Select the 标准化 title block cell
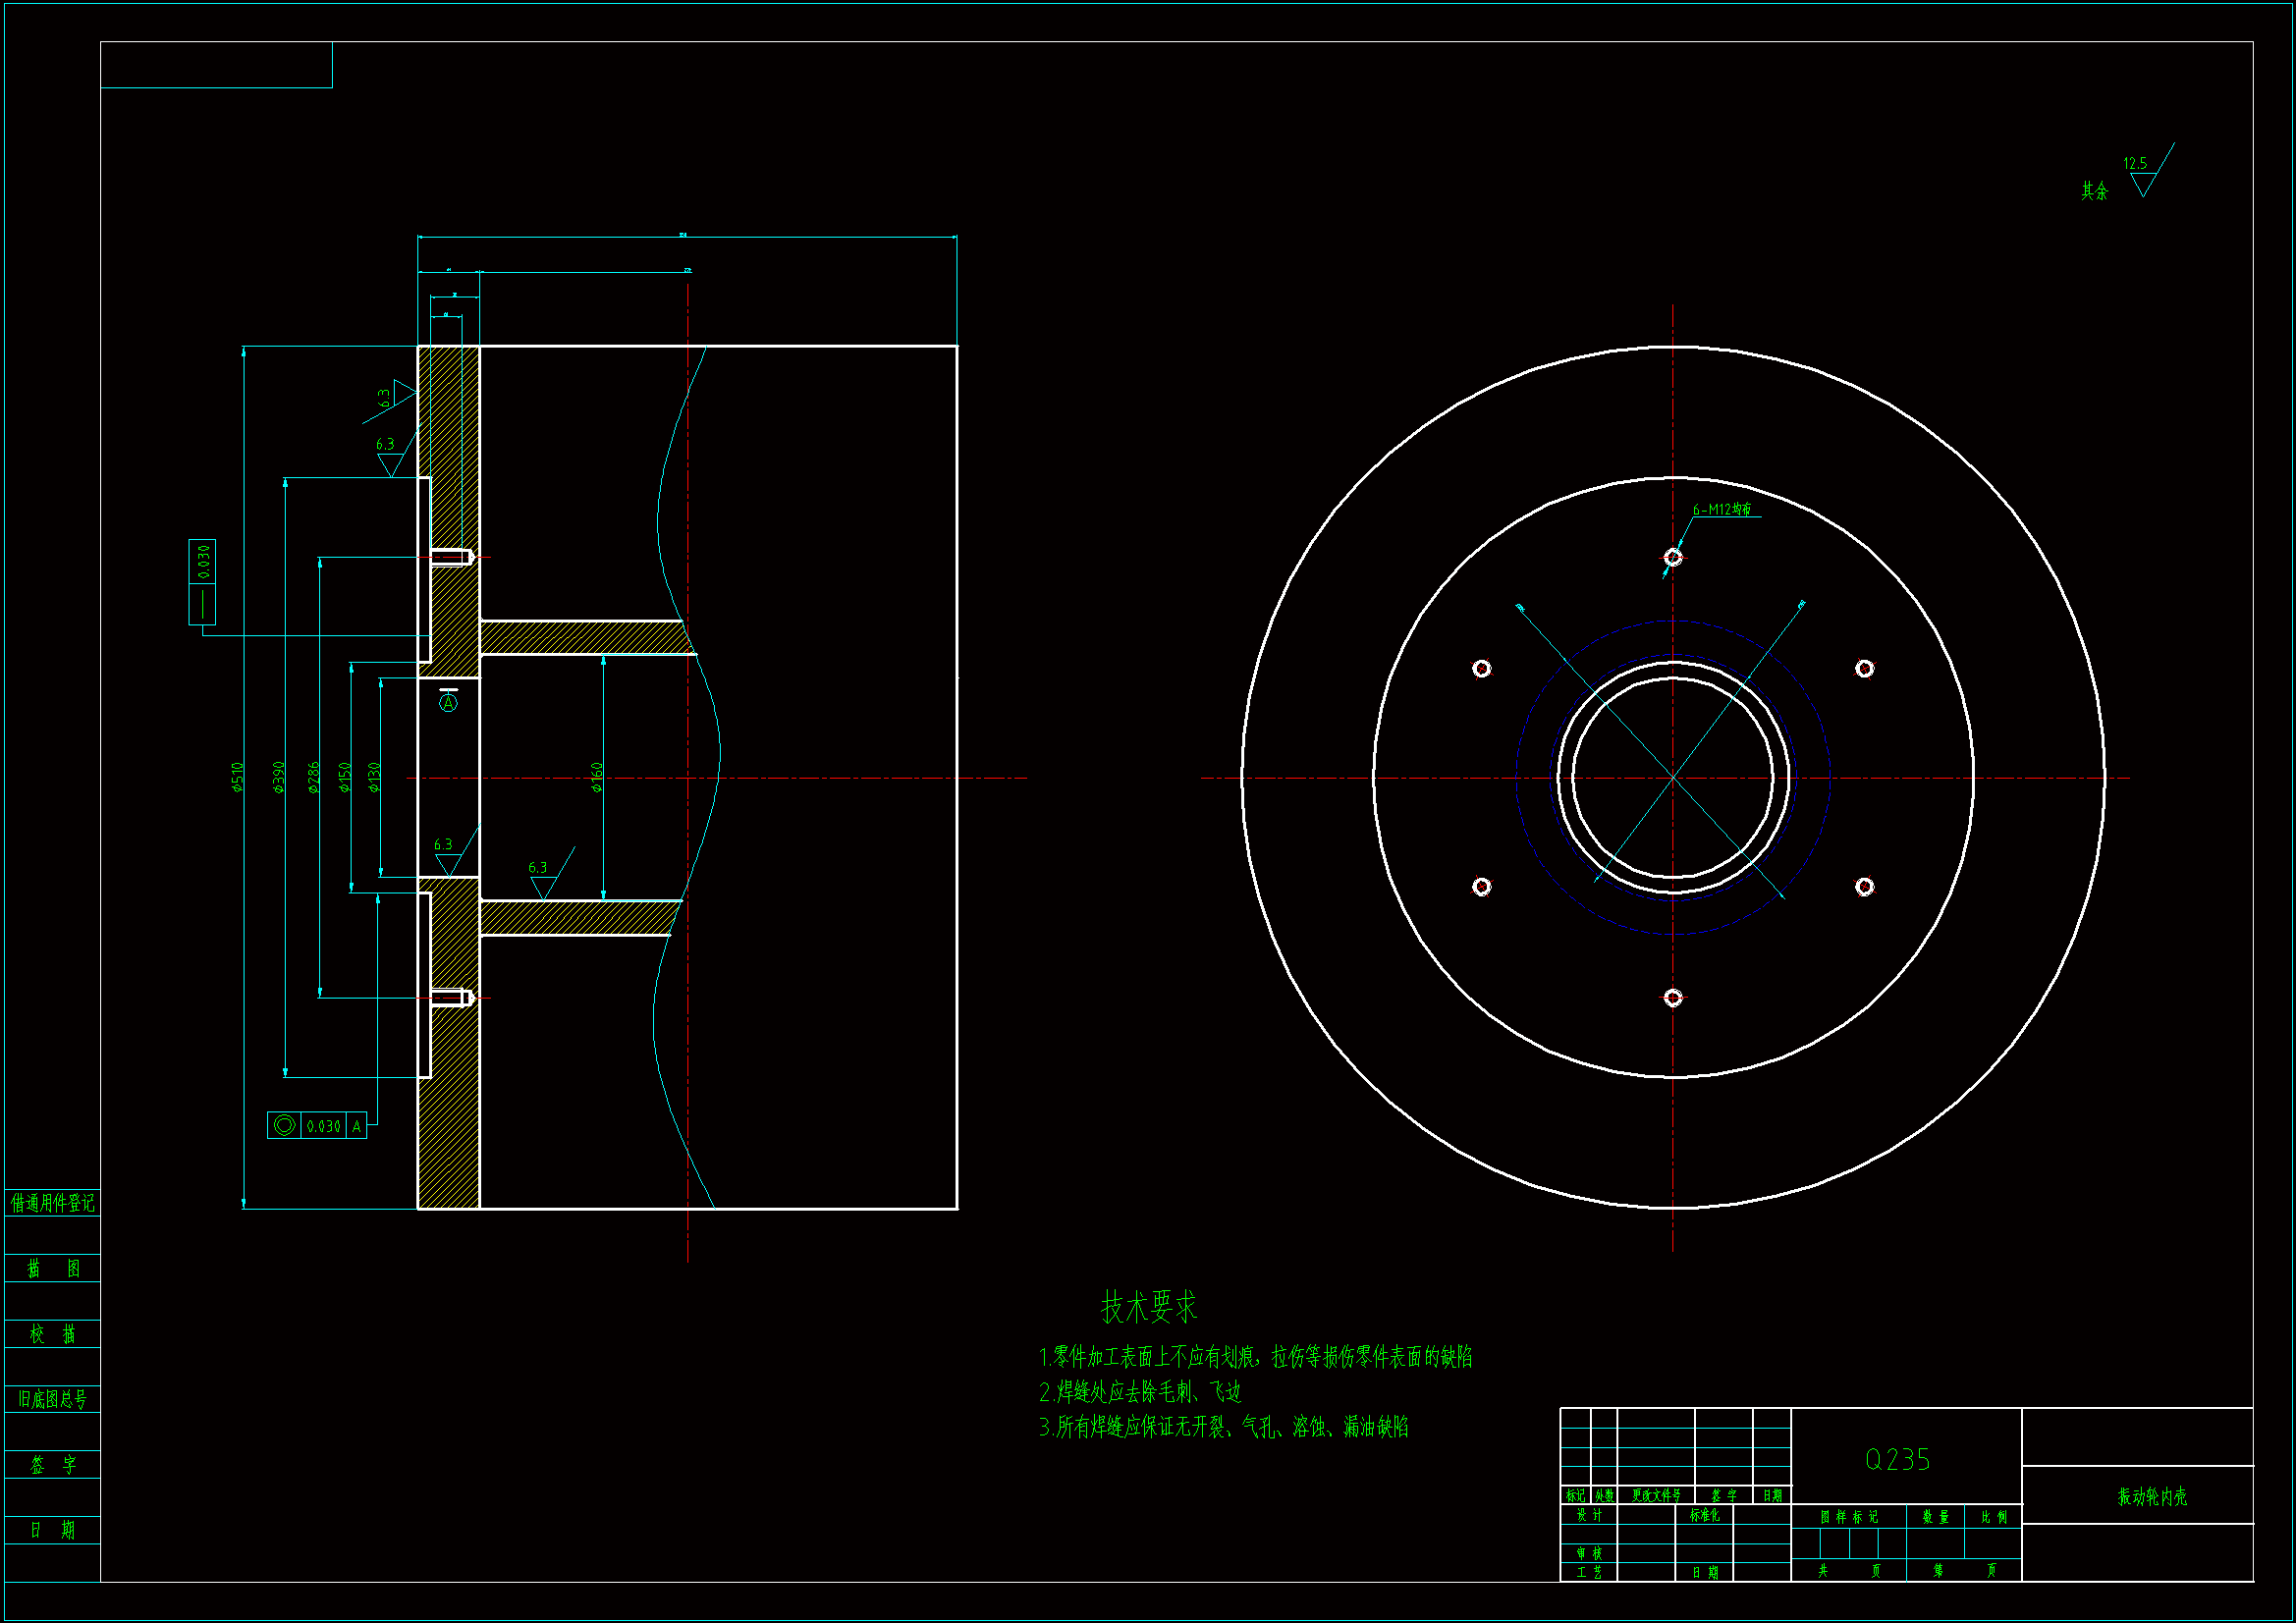2296x1623 pixels. 1705,1515
